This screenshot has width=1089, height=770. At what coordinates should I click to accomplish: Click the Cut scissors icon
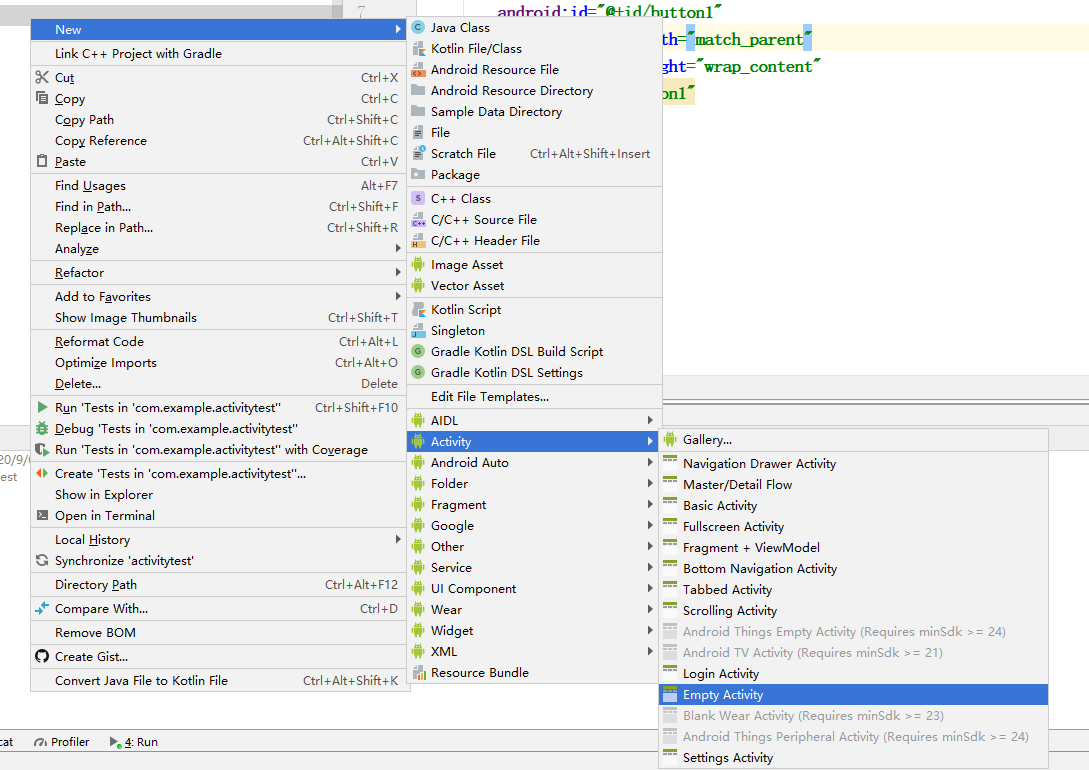click(x=42, y=78)
